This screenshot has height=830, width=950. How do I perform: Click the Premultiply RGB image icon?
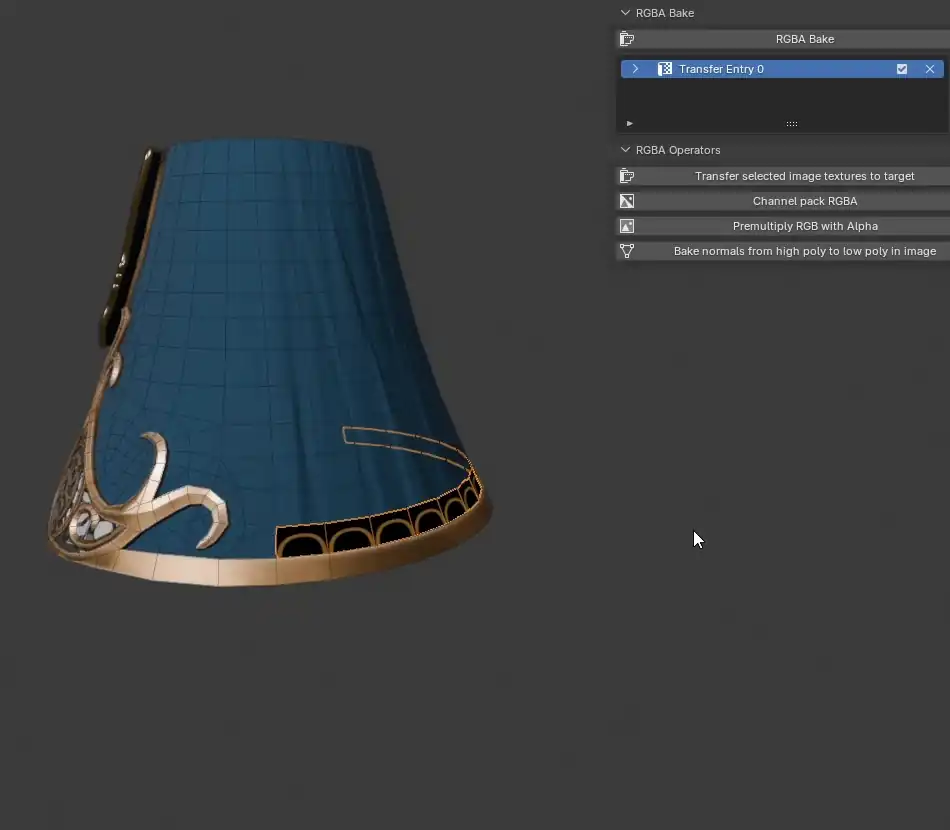627,226
